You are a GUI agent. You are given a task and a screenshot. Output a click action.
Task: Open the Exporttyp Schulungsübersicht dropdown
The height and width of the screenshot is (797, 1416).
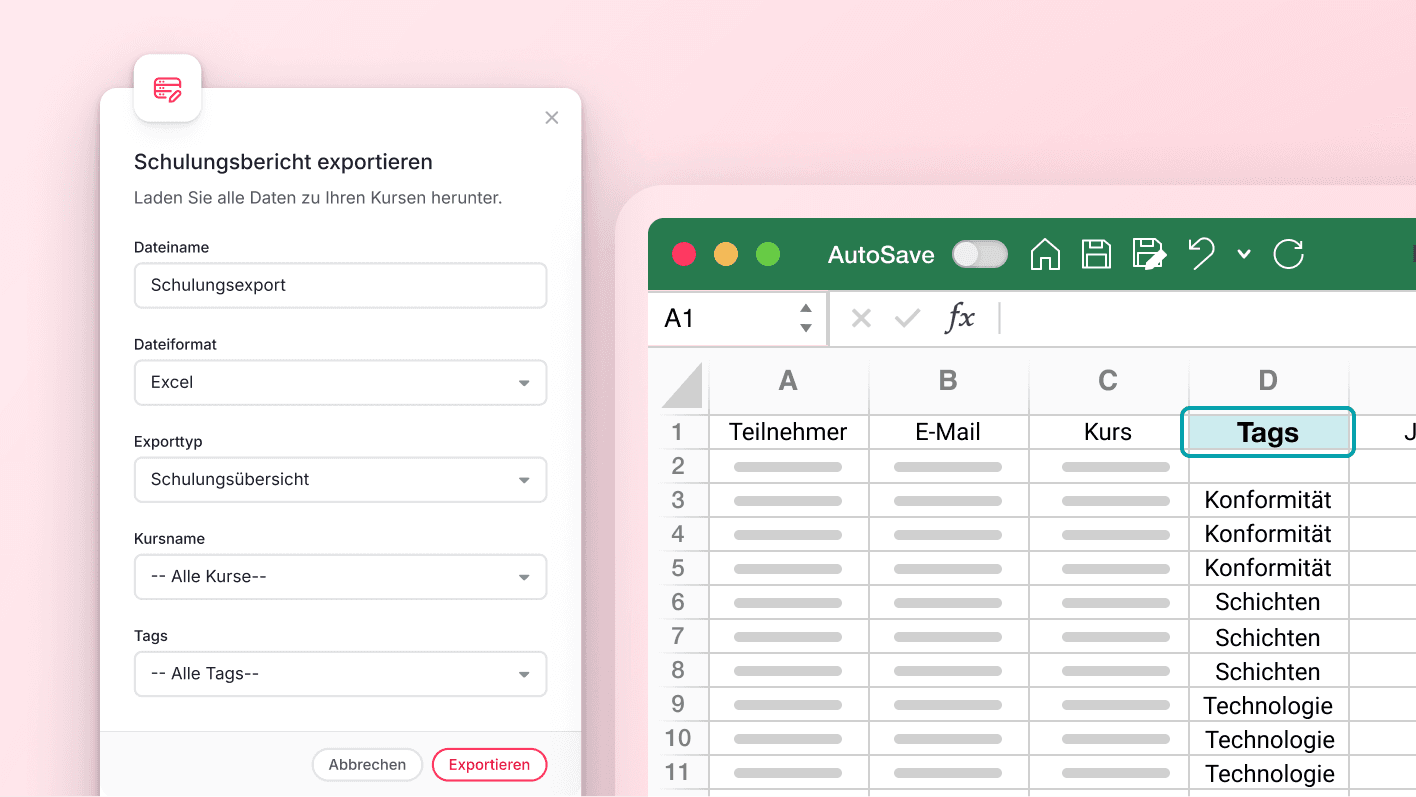(340, 479)
